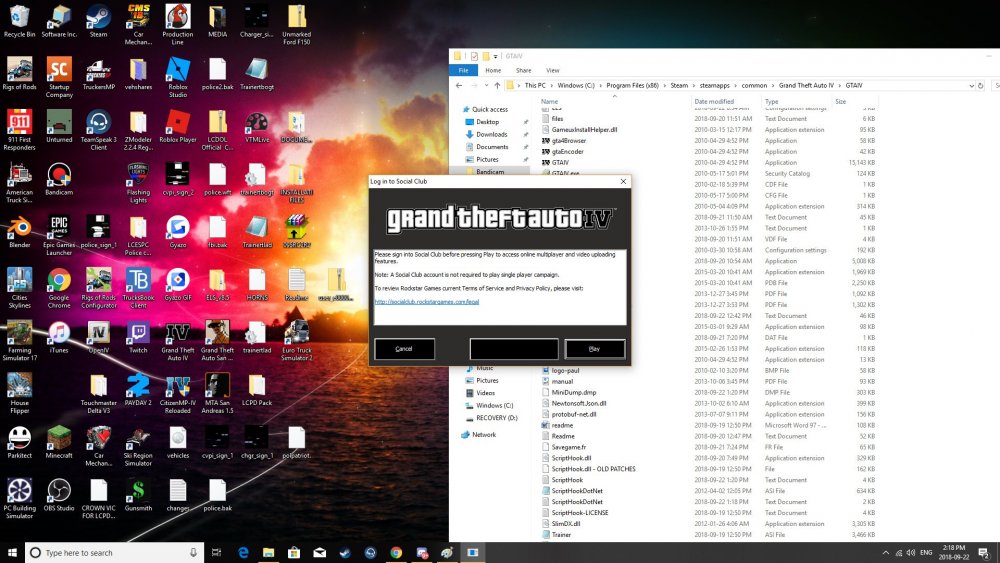
Task: Open the Grand Theft Auto IV desktop shortcut
Action: (x=177, y=341)
